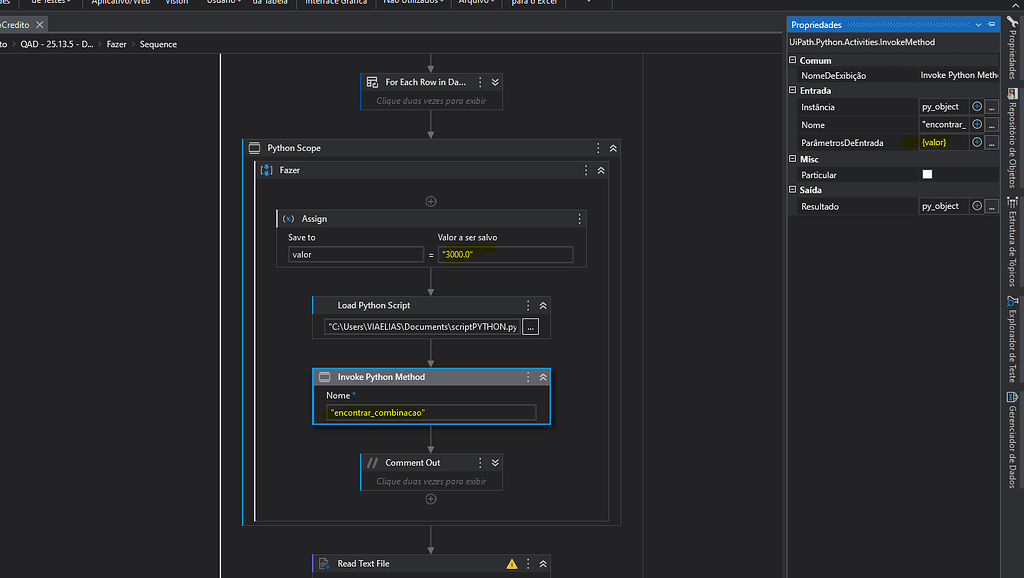The image size is (1024, 578).
Task: Click the Valor a ser salvo field
Action: [x=505, y=255]
